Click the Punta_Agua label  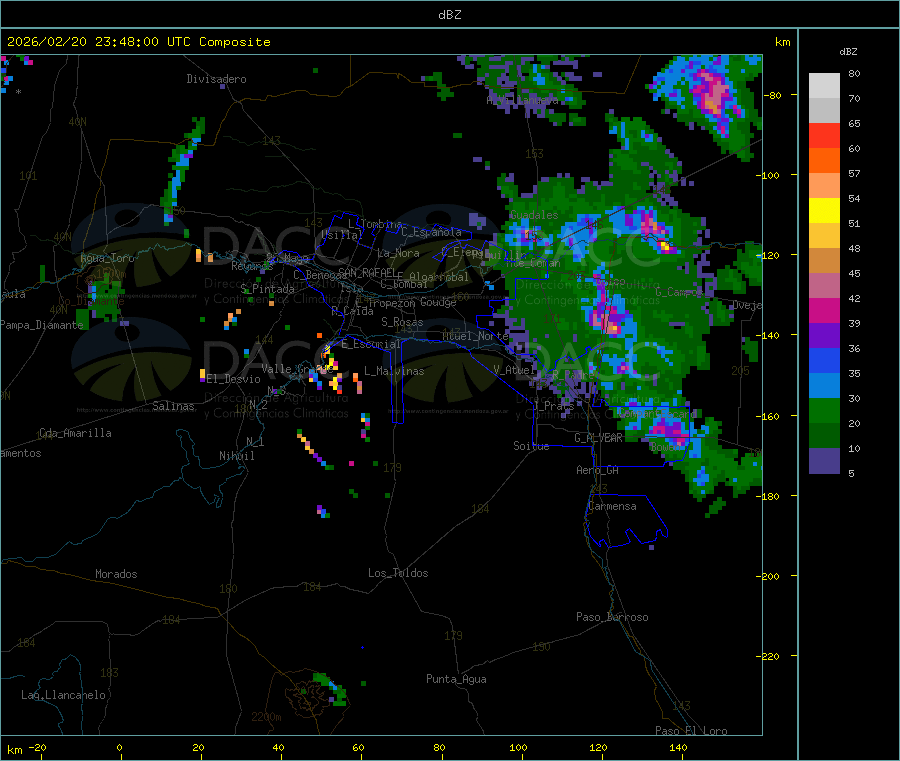coord(456,679)
